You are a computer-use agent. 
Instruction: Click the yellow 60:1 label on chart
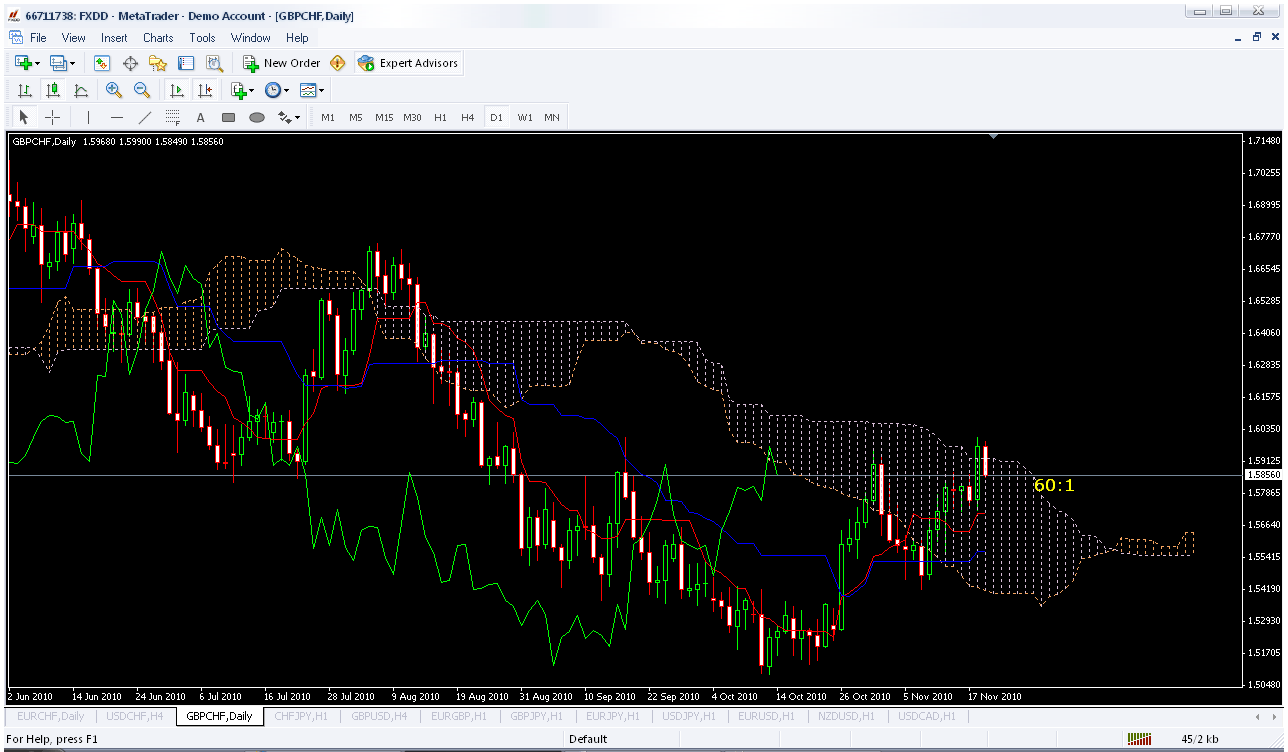1054,485
